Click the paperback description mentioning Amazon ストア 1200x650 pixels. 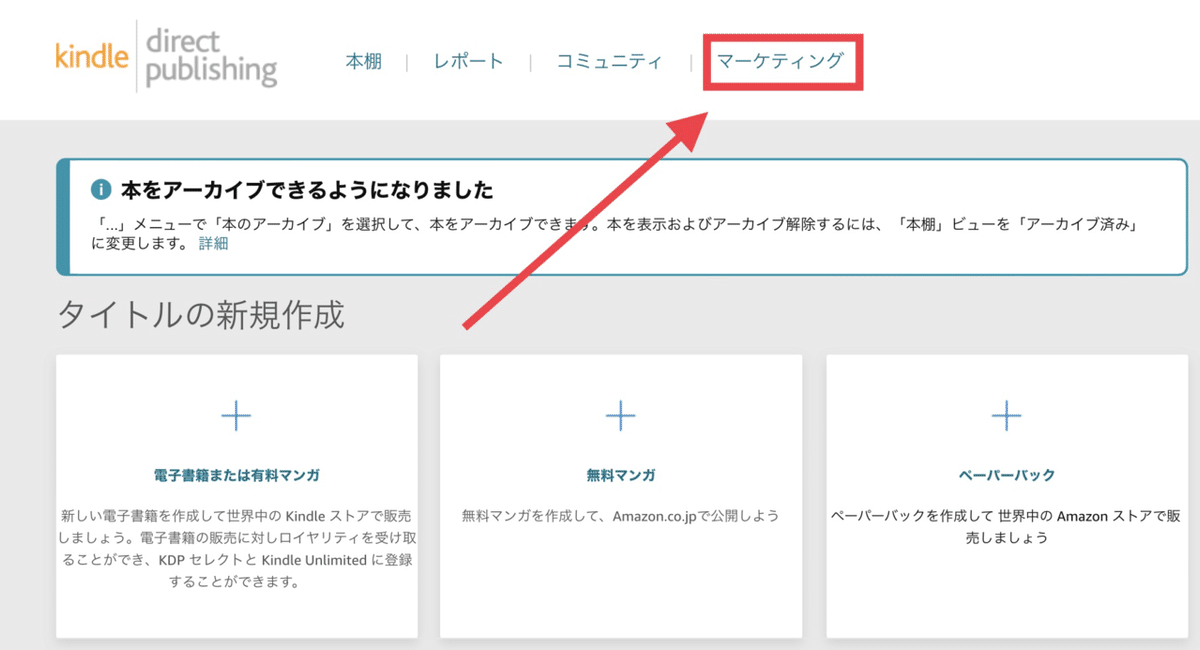click(x=1006, y=527)
